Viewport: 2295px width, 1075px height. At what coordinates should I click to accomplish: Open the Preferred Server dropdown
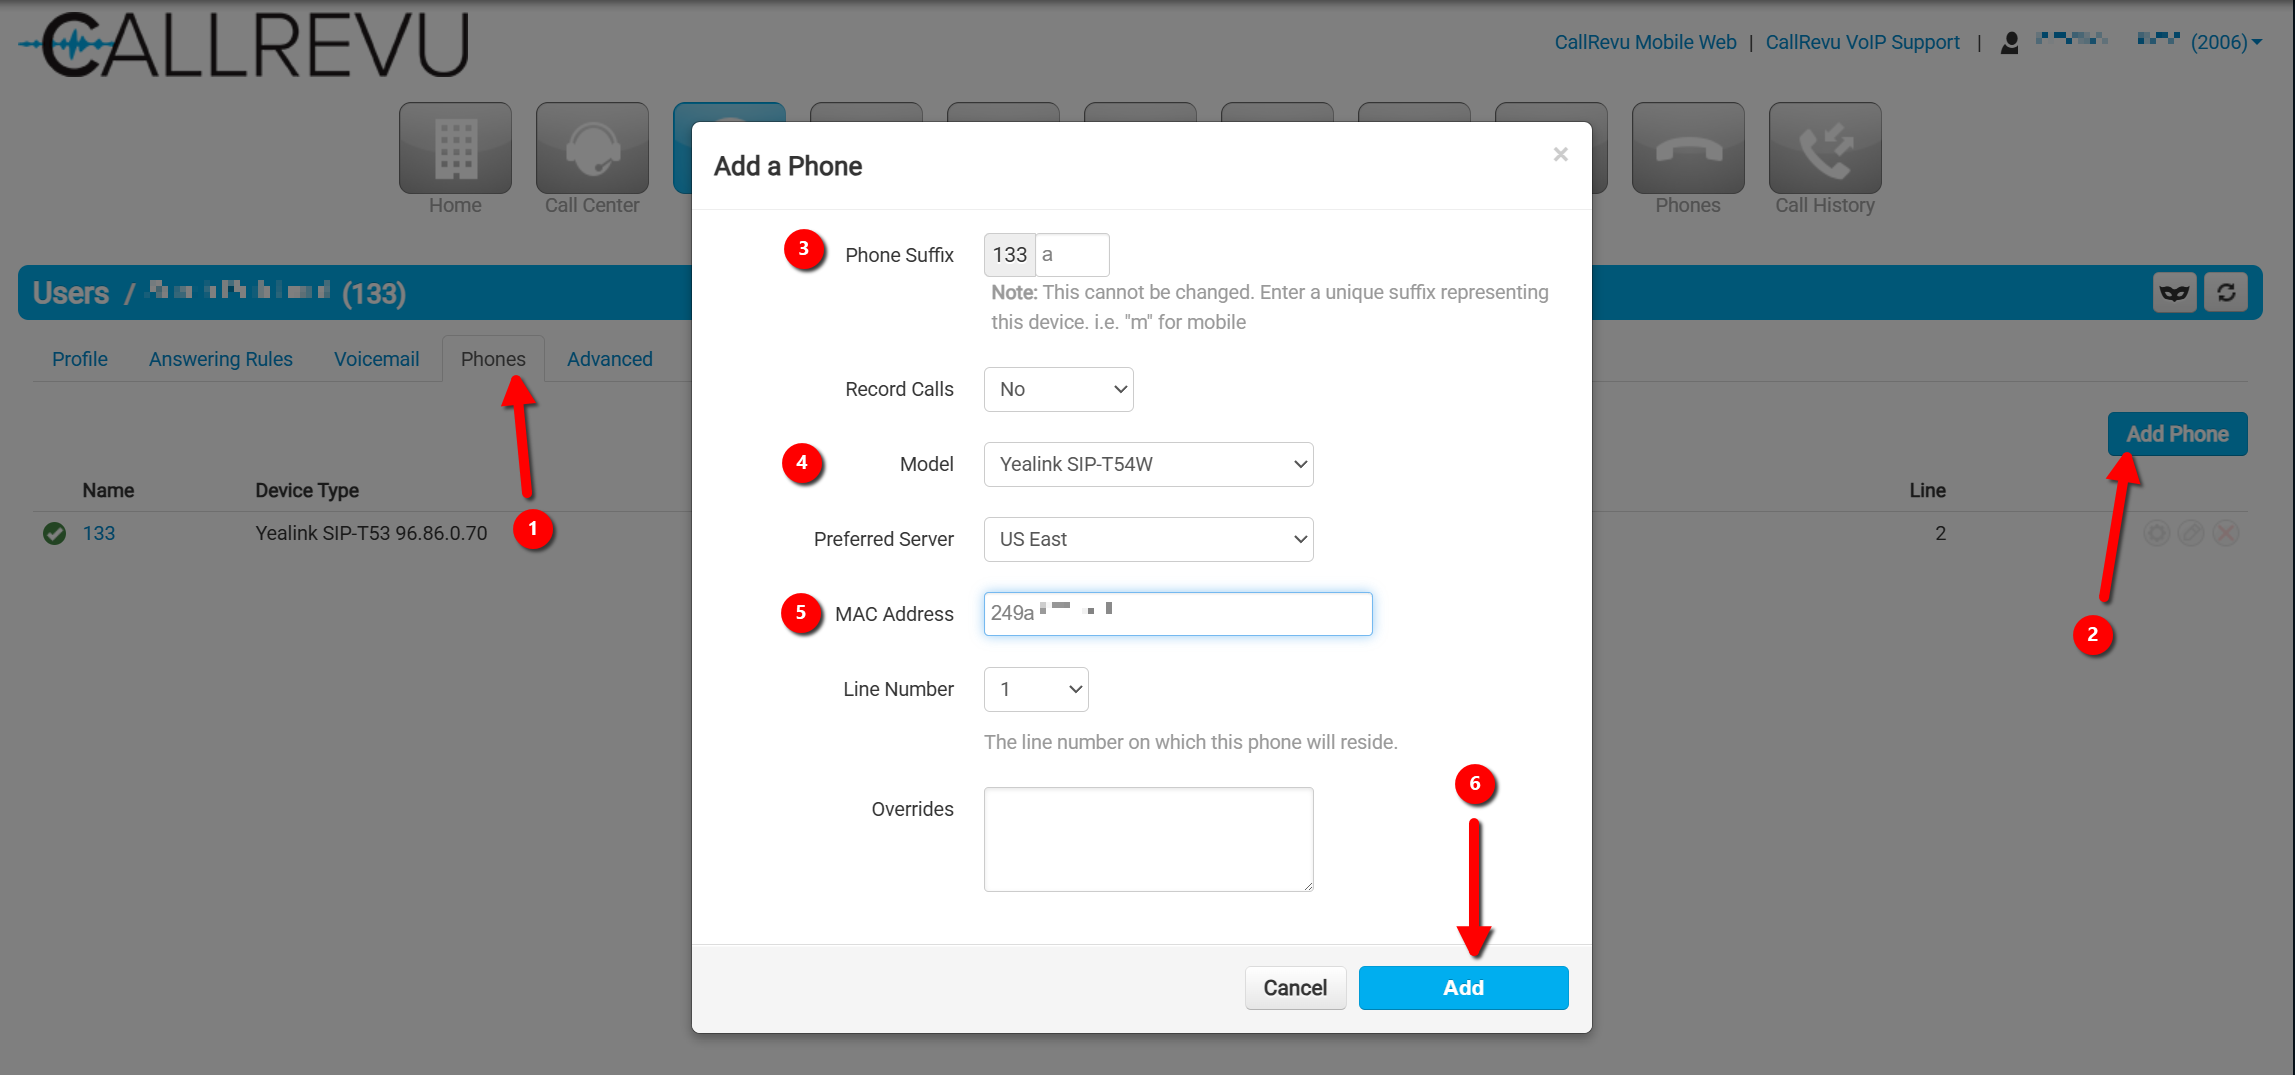tap(1148, 539)
